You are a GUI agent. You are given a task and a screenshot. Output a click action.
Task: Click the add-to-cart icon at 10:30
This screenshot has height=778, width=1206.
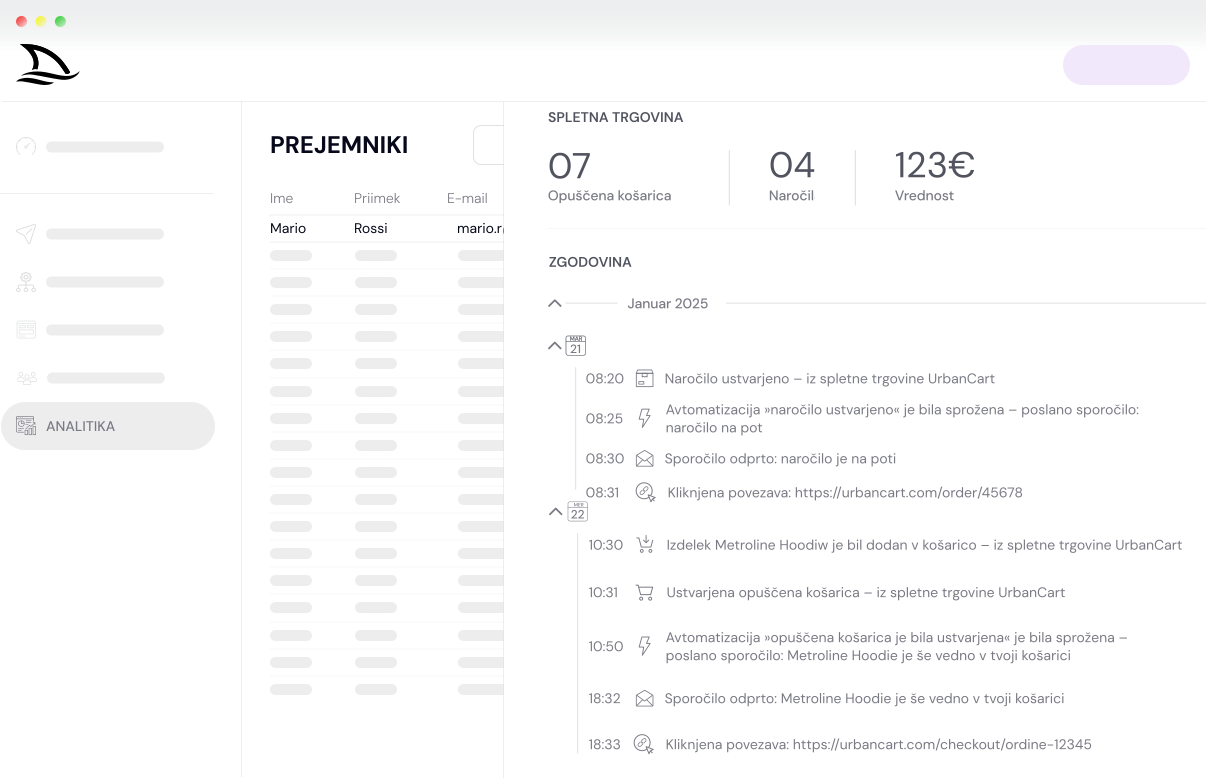(645, 545)
